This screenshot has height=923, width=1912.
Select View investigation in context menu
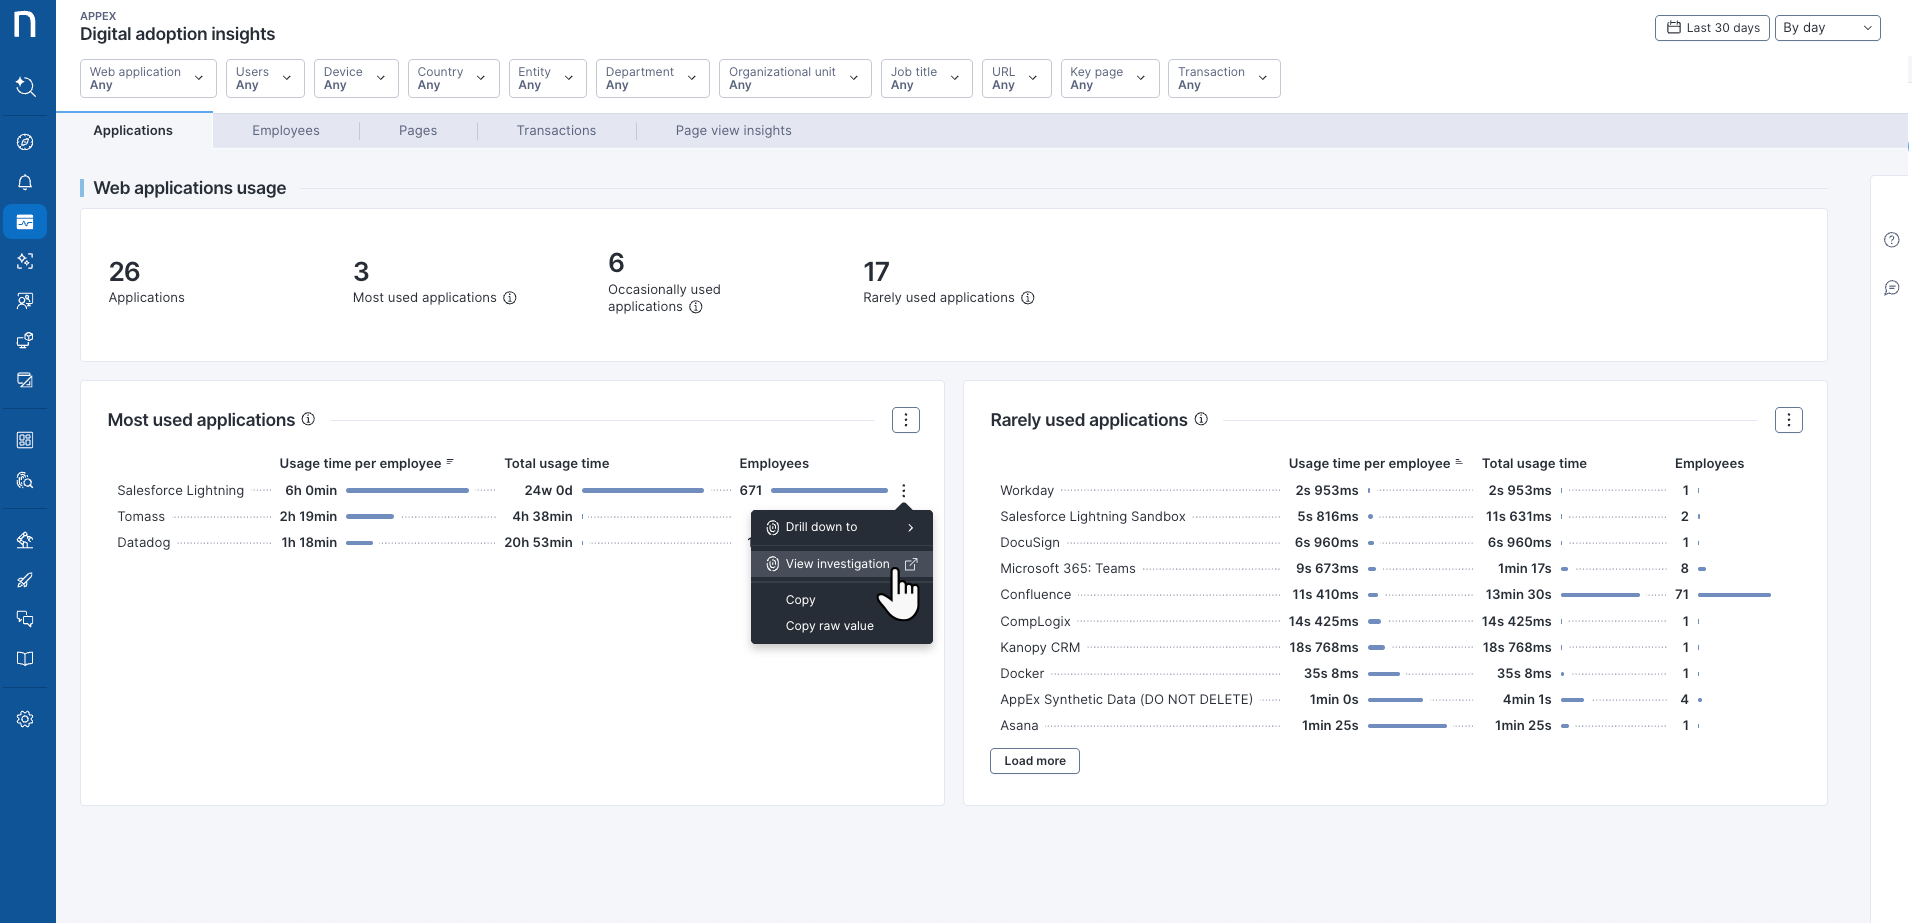click(x=837, y=564)
